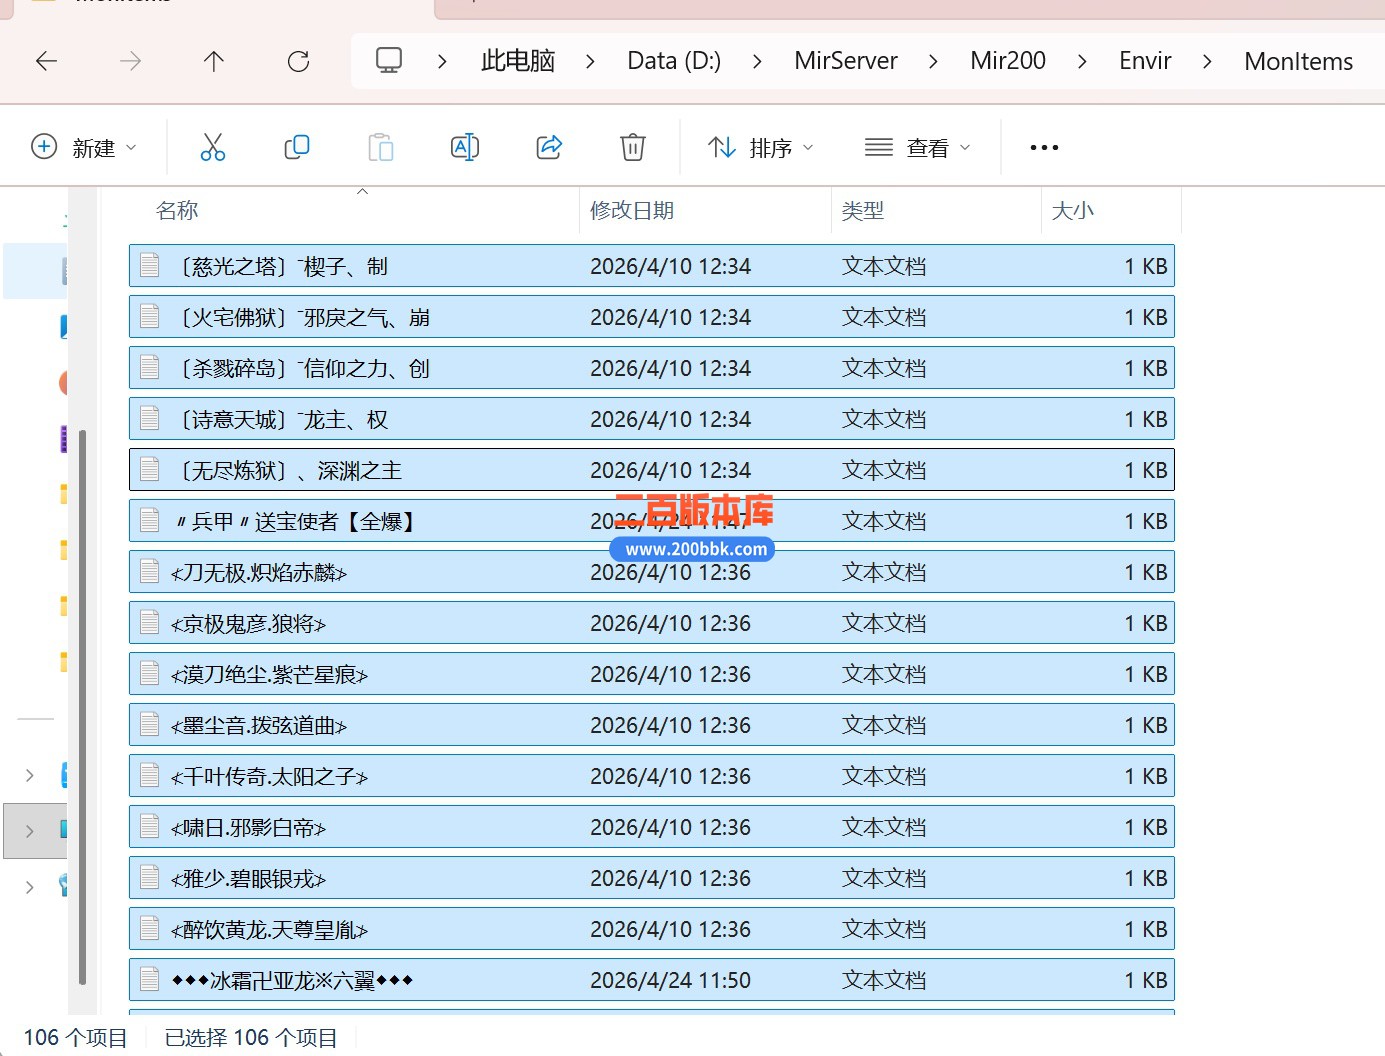Image resolution: width=1385 pixels, height=1056 pixels.
Task: Select file <醉饮黄龙.天尊皇胤>
Action: (651, 929)
